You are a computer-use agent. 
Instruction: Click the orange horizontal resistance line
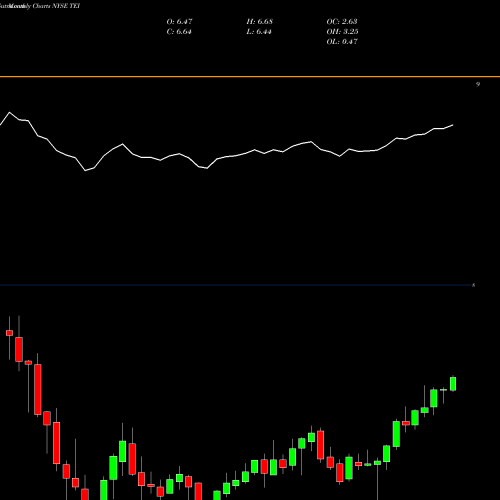[x=250, y=77]
